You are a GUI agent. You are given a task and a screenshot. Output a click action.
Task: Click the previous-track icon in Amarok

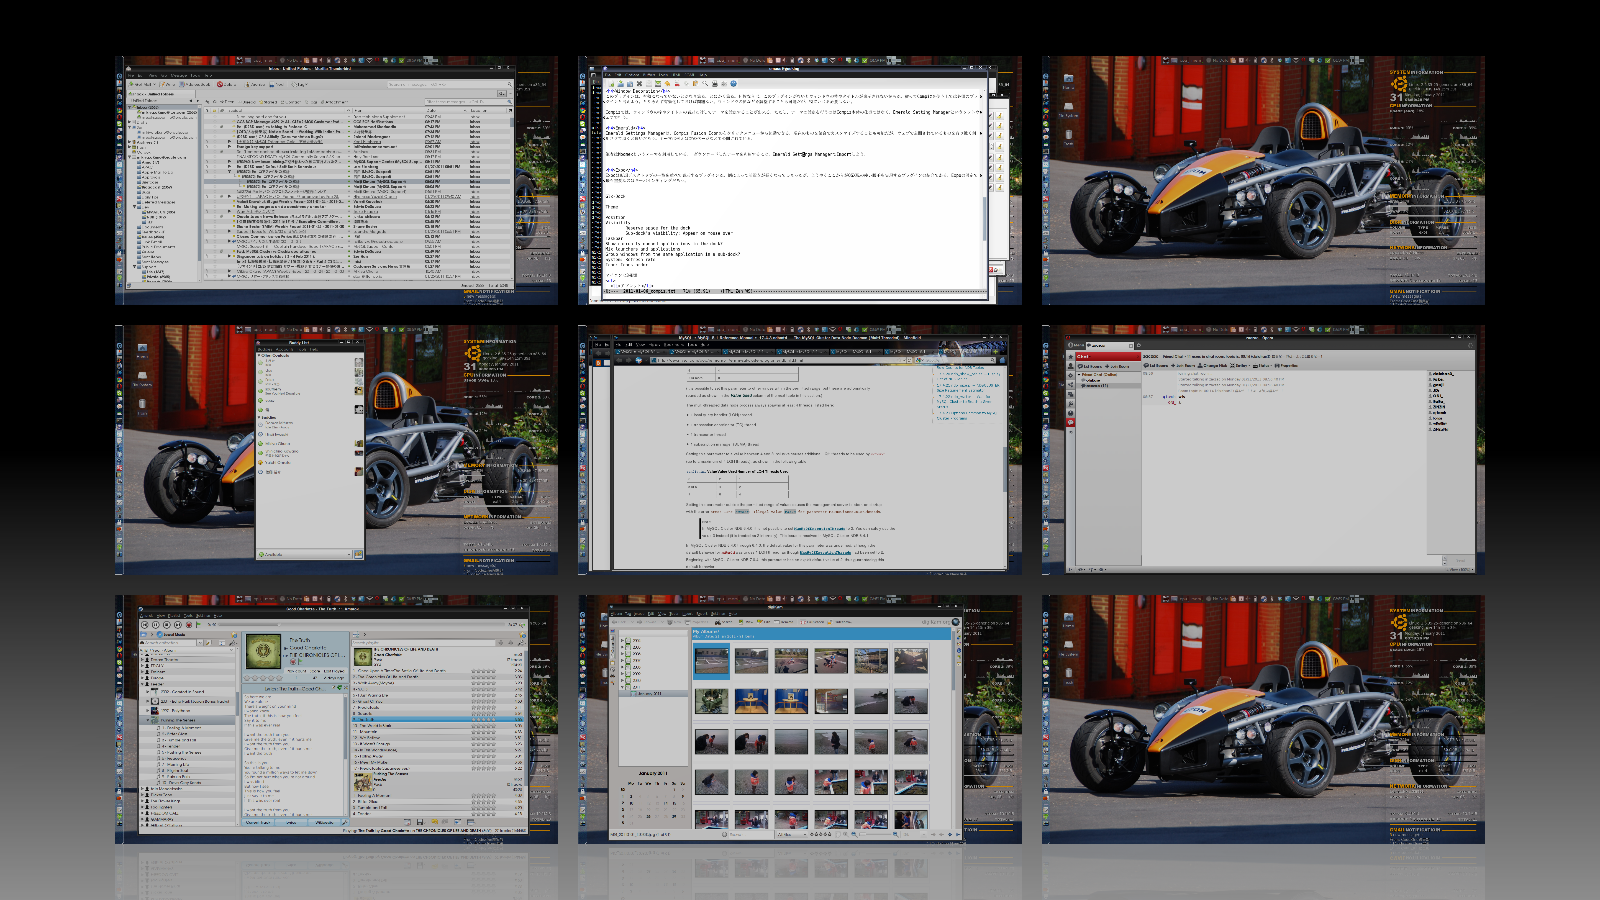[x=144, y=625]
